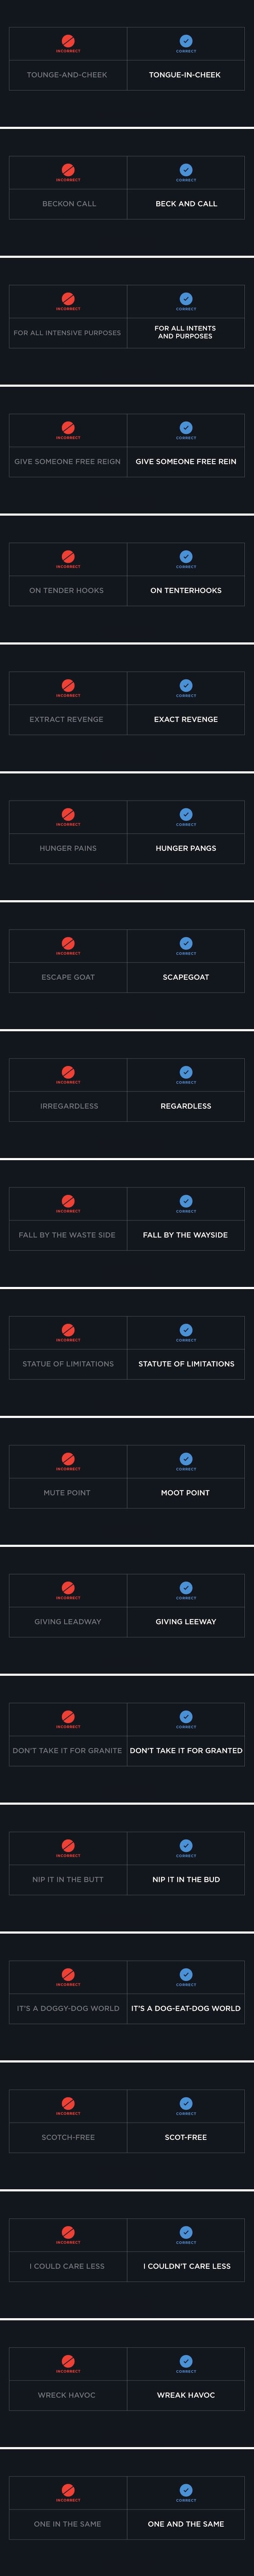Click the red incorrect icon above TOUNGE-AND-CHEEK
Viewport: 254px width, 2576px height.
point(68,41)
